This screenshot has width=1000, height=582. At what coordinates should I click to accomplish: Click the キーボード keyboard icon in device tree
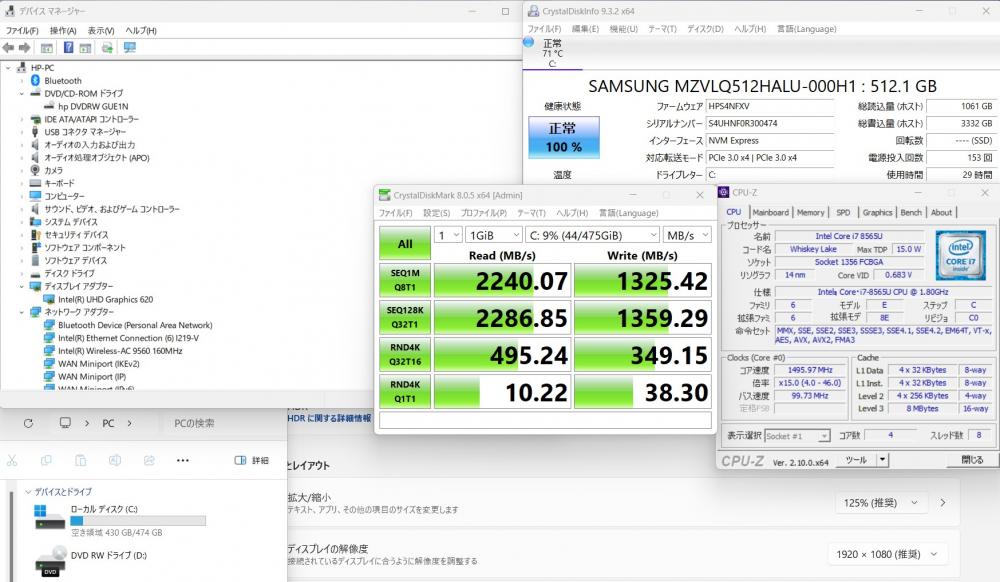tap(36, 183)
